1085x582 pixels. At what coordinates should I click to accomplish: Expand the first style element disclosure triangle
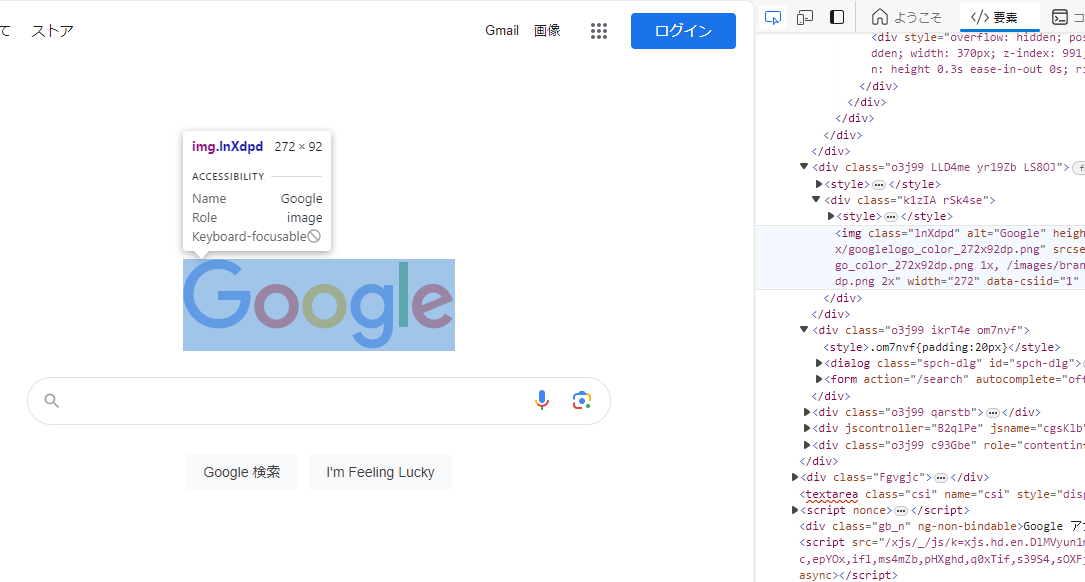click(x=819, y=183)
